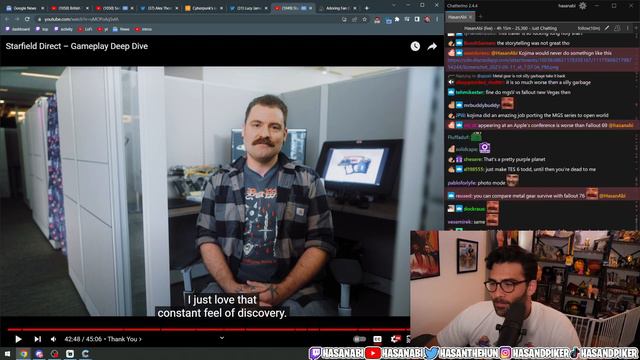Open the Chrome tab search dropdown

[x=393, y=5]
